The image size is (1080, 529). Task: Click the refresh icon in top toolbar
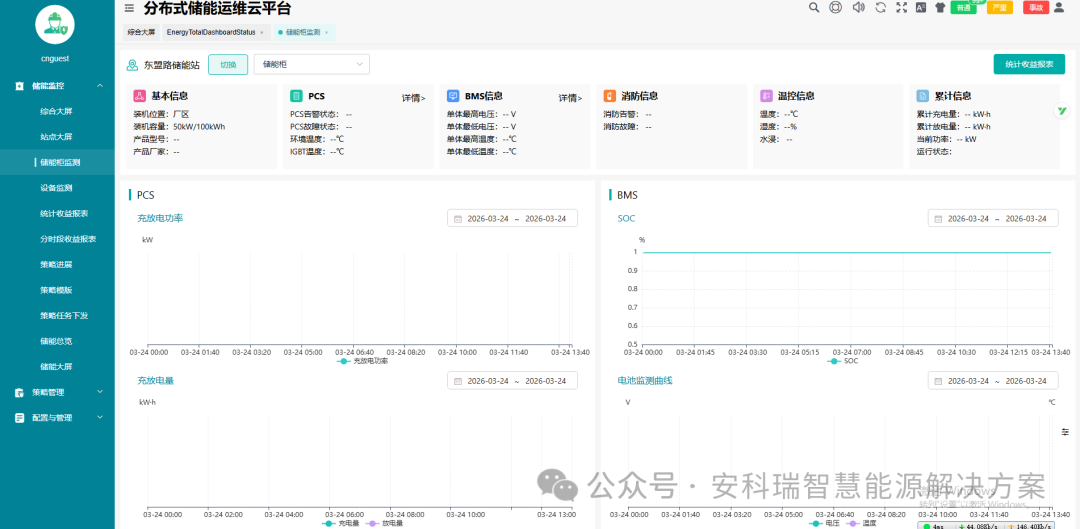point(880,8)
